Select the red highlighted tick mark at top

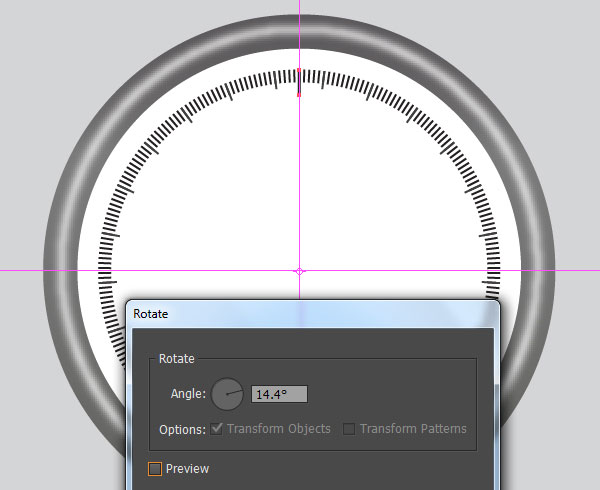pyautogui.click(x=299, y=82)
